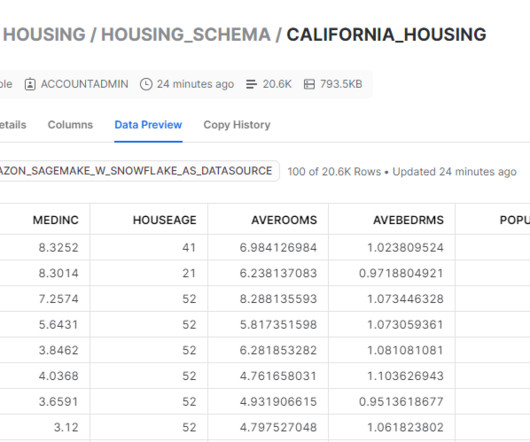Screen dimensions: 530x442
Task: Select AVEBEDRMS cell 1.023809524
Action: 392,247
